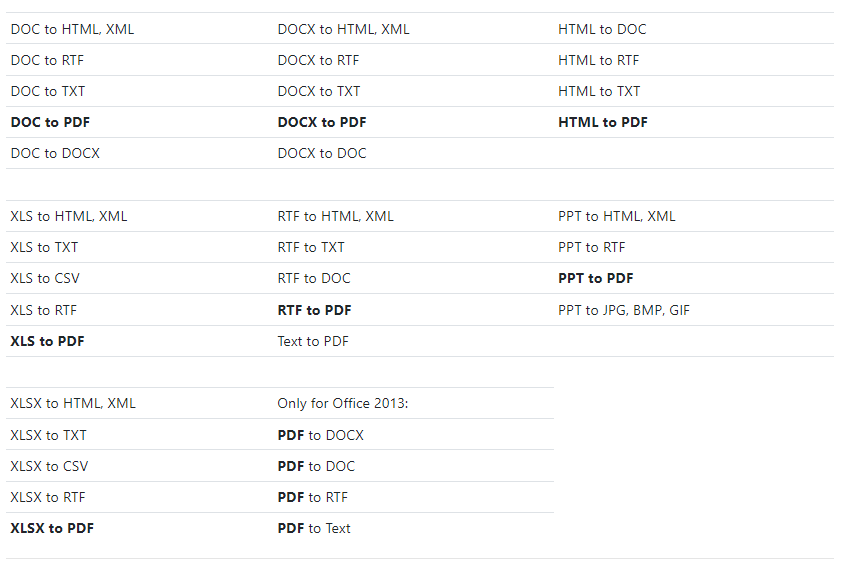Click XLSX to PDF link
Screen dimensions: 845x568
52,528
